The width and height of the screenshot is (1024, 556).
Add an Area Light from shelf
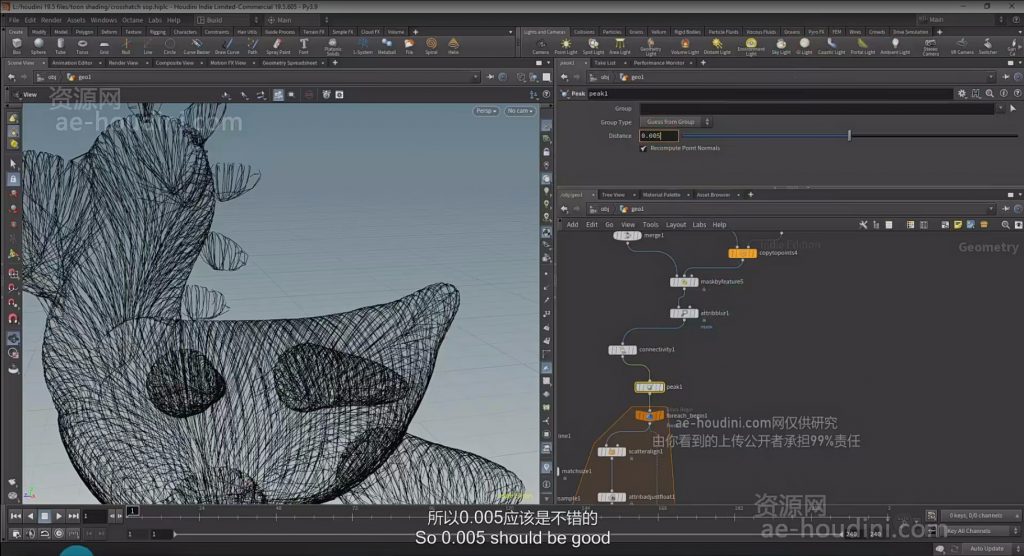click(x=620, y=46)
